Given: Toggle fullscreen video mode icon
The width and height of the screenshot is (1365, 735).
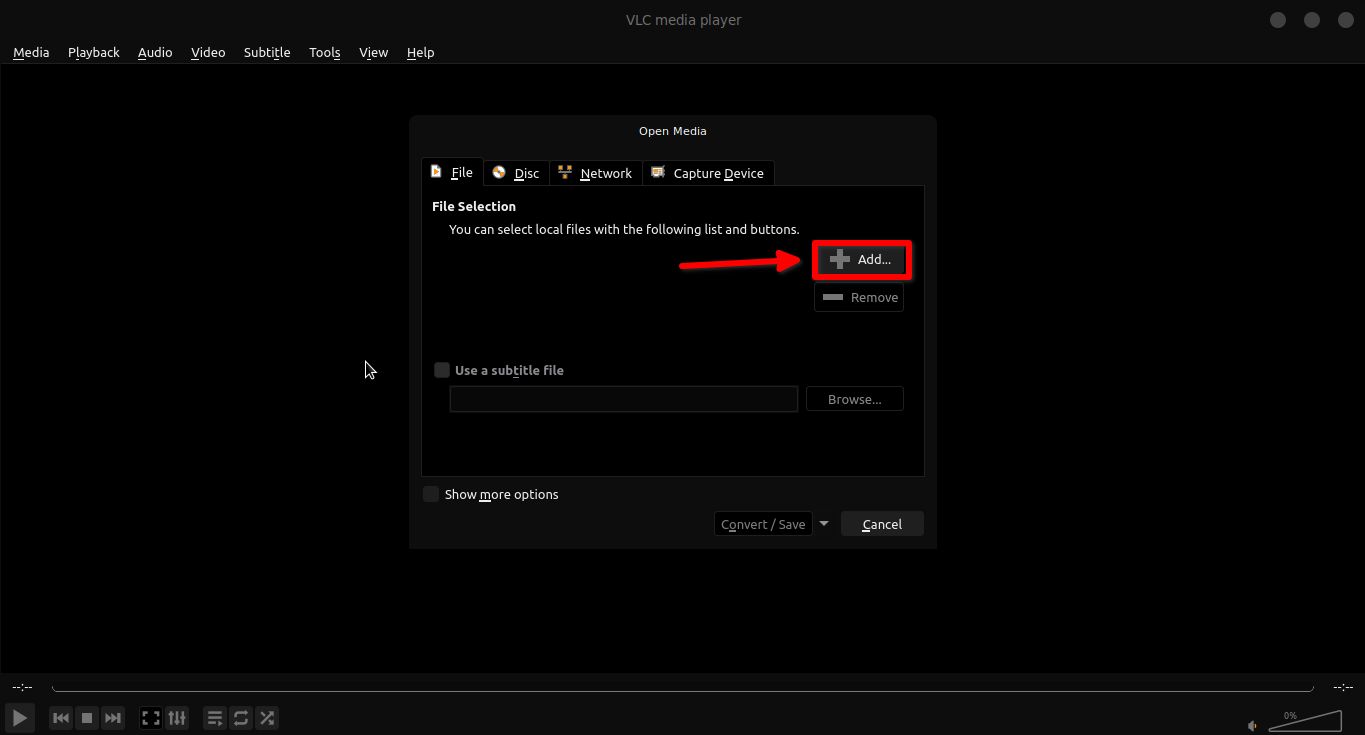Looking at the screenshot, I should click(151, 718).
